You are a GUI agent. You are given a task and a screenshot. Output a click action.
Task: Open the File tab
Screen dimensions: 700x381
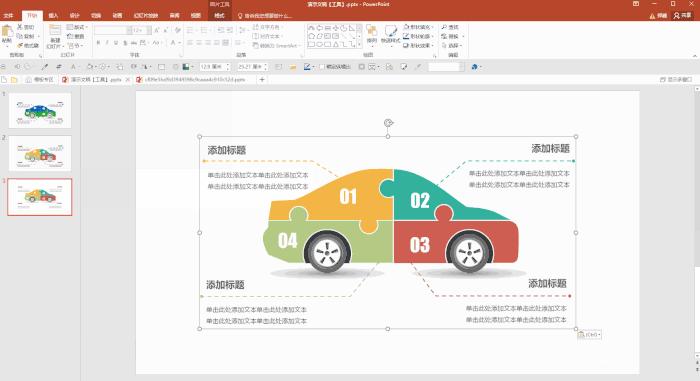[8, 16]
